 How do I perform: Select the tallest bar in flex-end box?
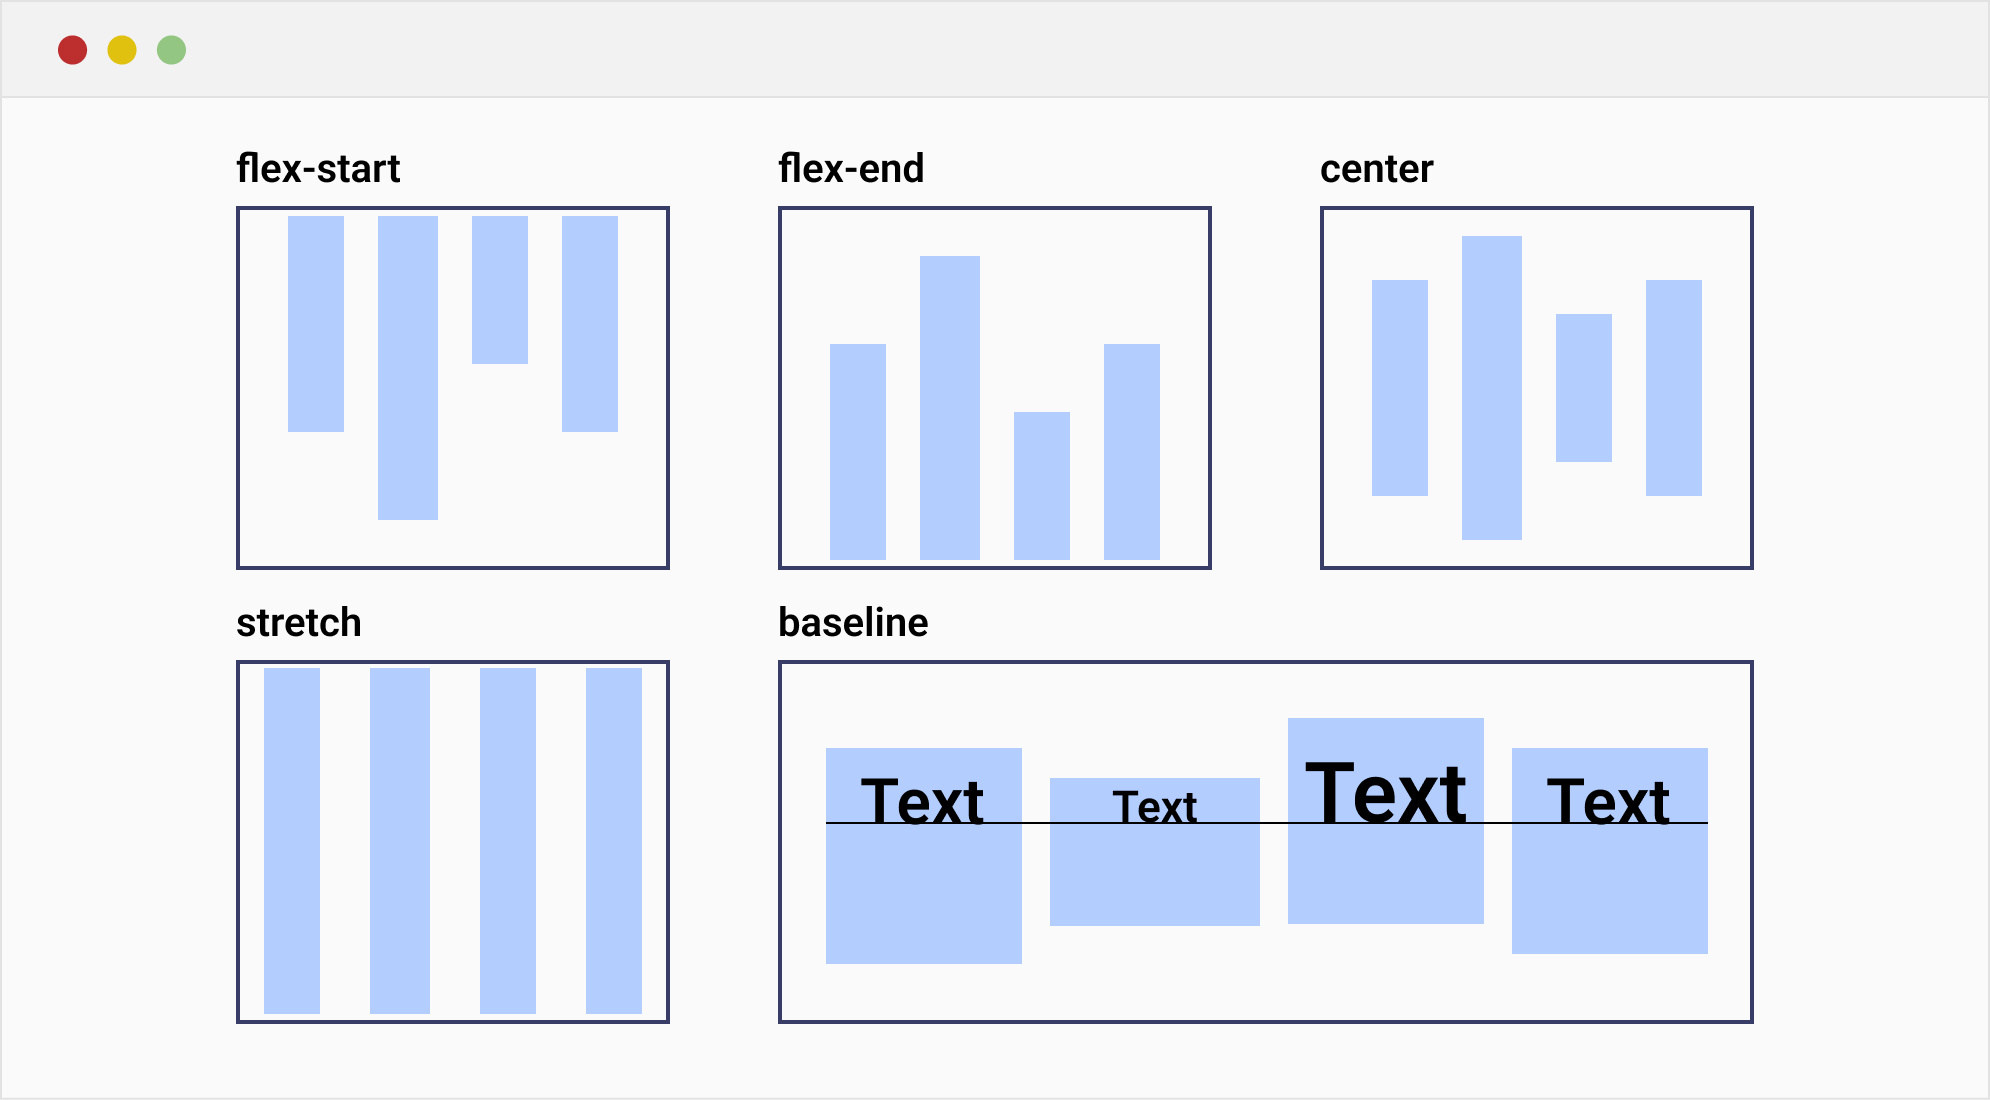point(950,407)
